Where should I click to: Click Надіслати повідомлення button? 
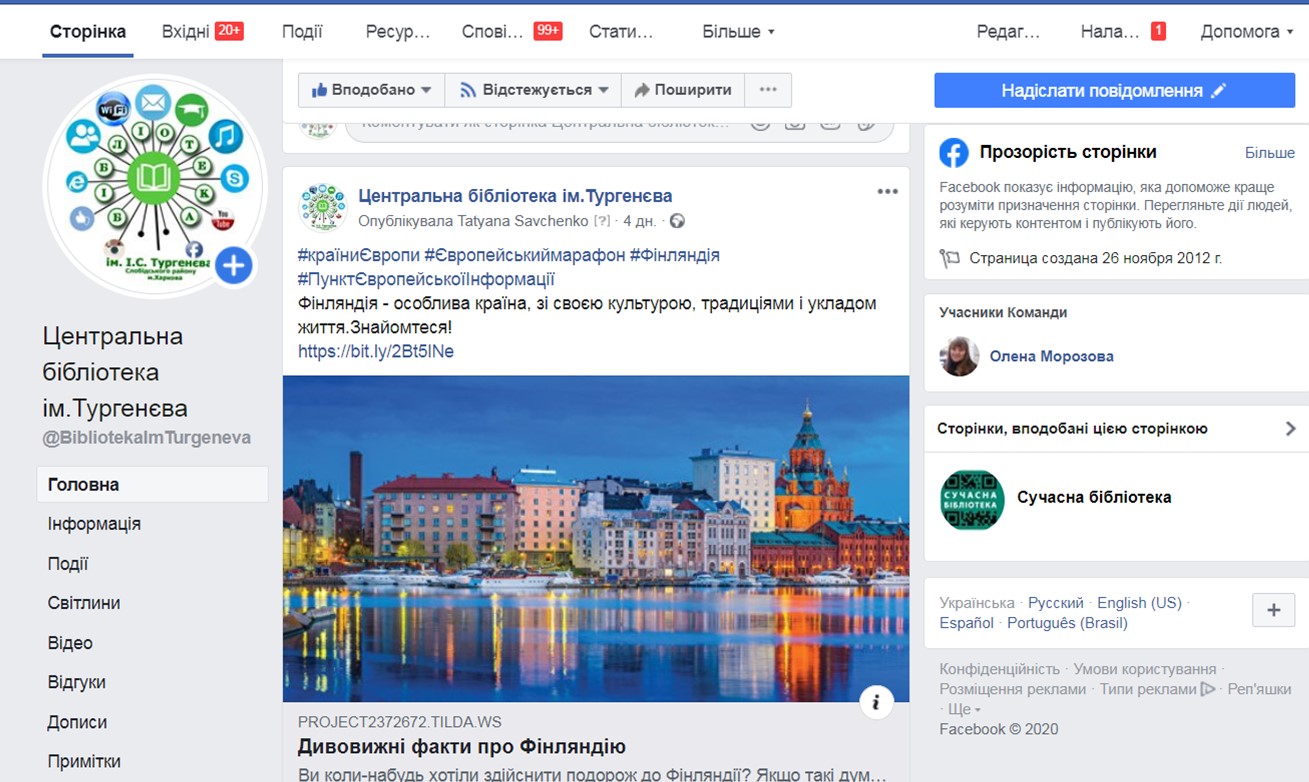click(1114, 91)
